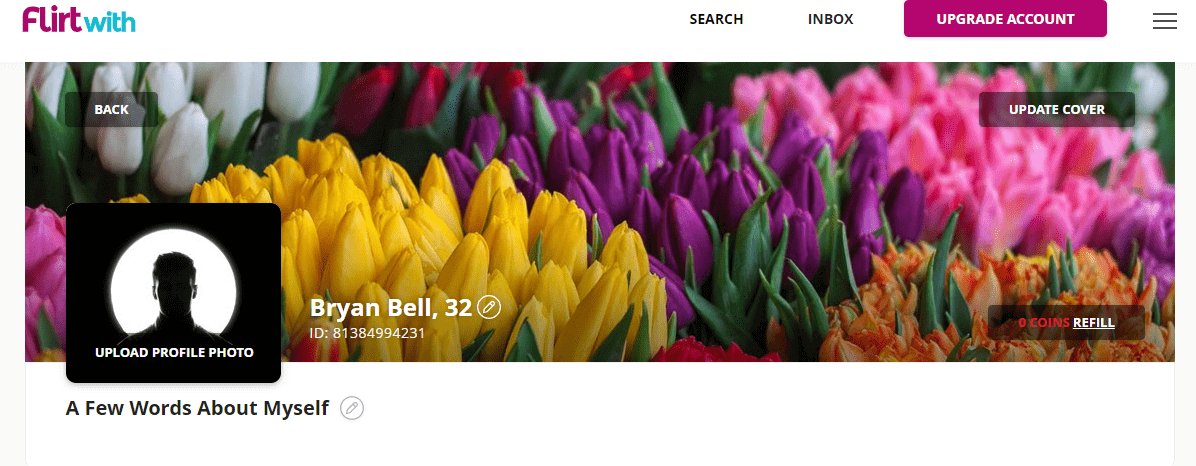Click the pencil icon beside Bryan Bell, 32
This screenshot has height=466, width=1196.
click(488, 308)
